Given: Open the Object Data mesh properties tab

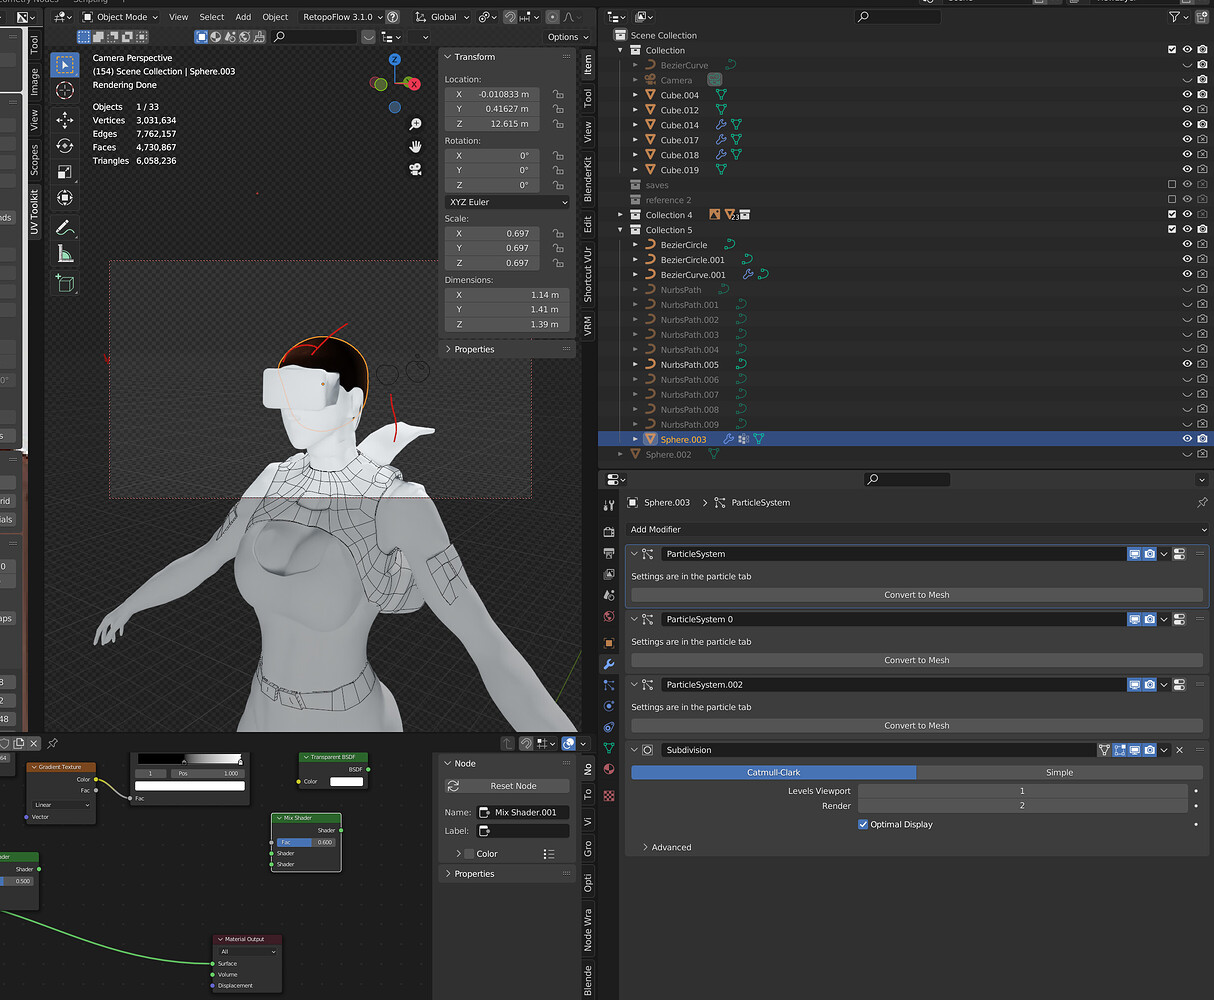Looking at the screenshot, I should (x=608, y=748).
